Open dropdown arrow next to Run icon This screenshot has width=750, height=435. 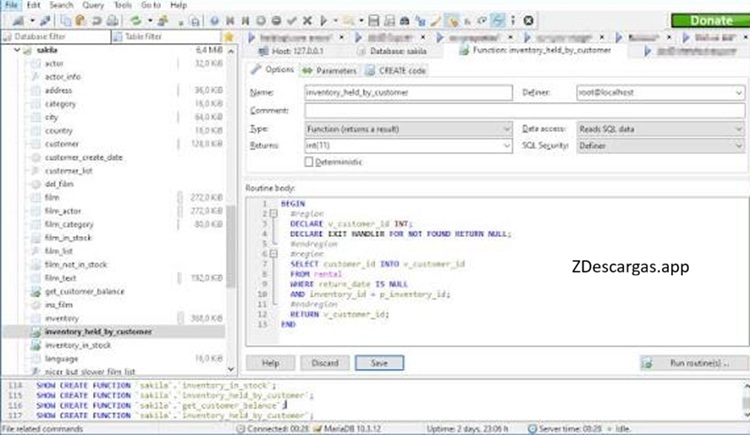click(x=335, y=21)
